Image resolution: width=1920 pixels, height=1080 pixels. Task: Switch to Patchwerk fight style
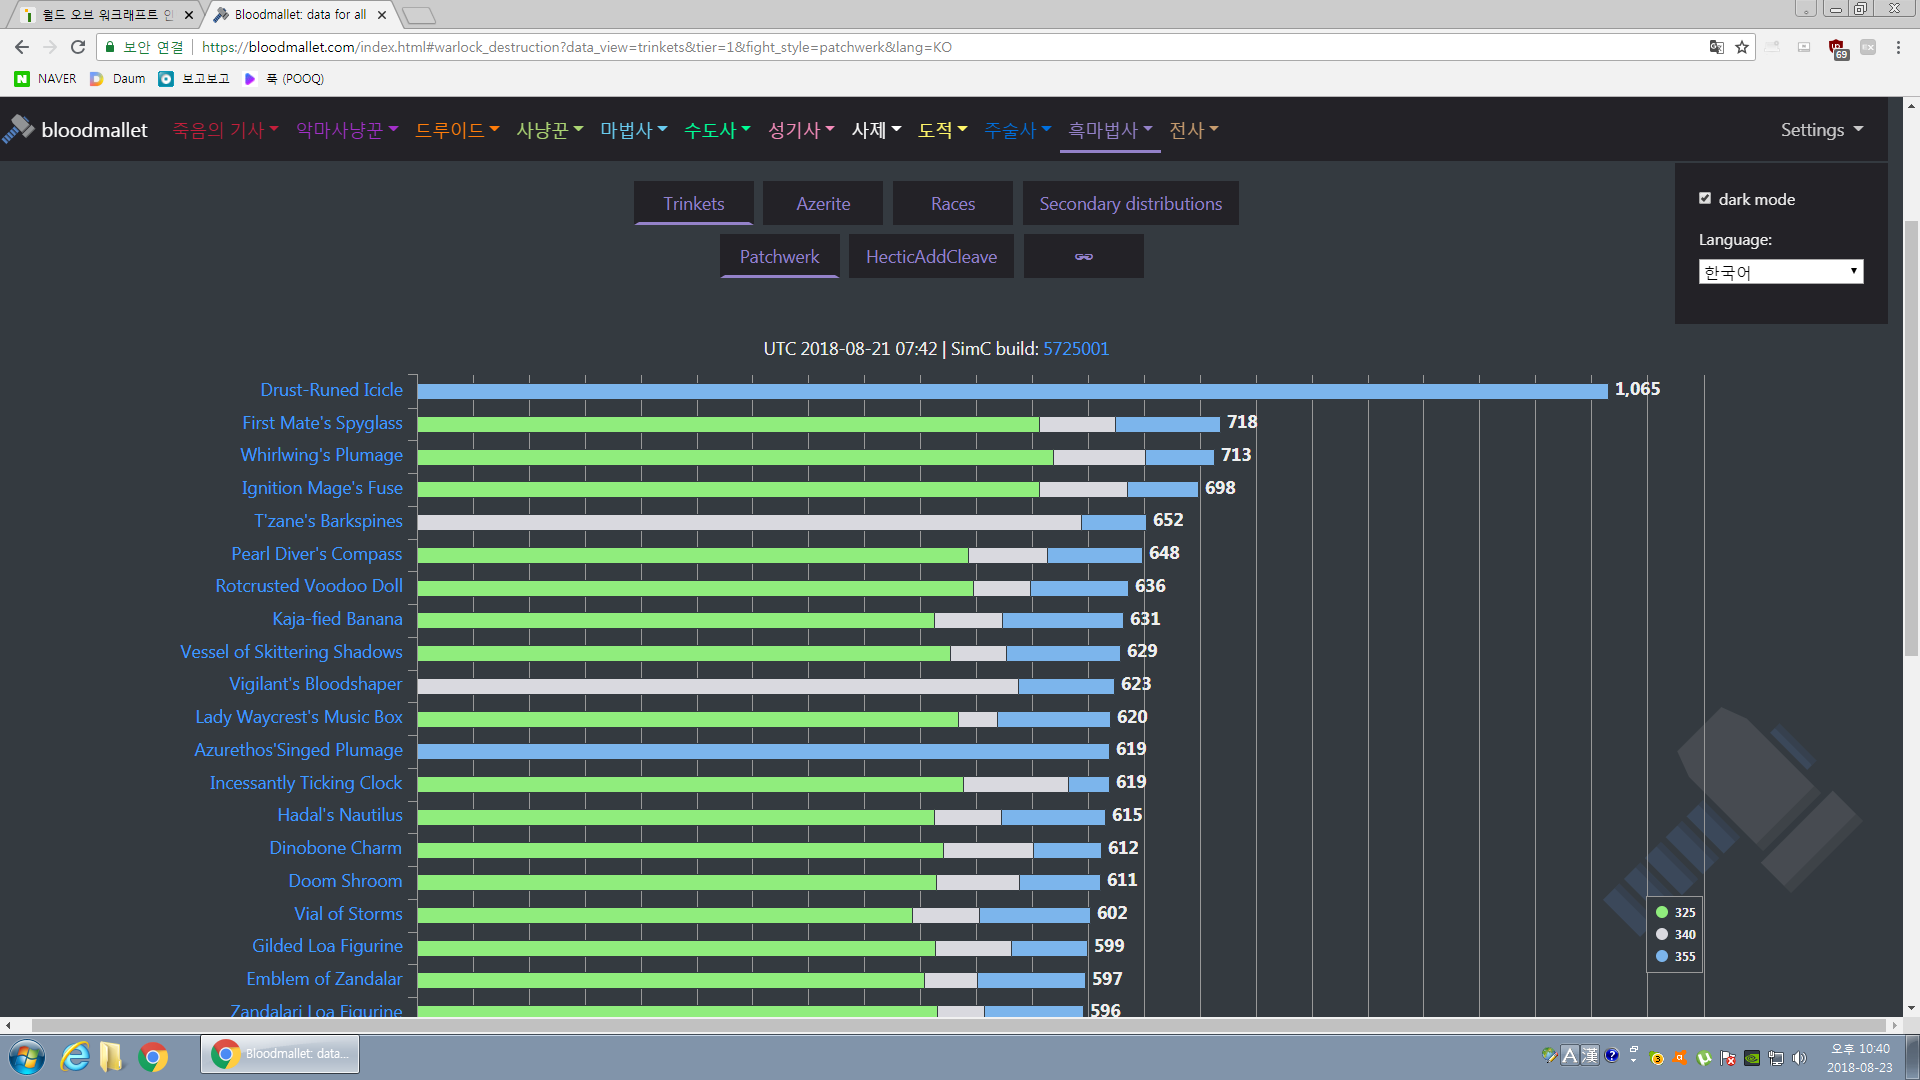(x=779, y=256)
